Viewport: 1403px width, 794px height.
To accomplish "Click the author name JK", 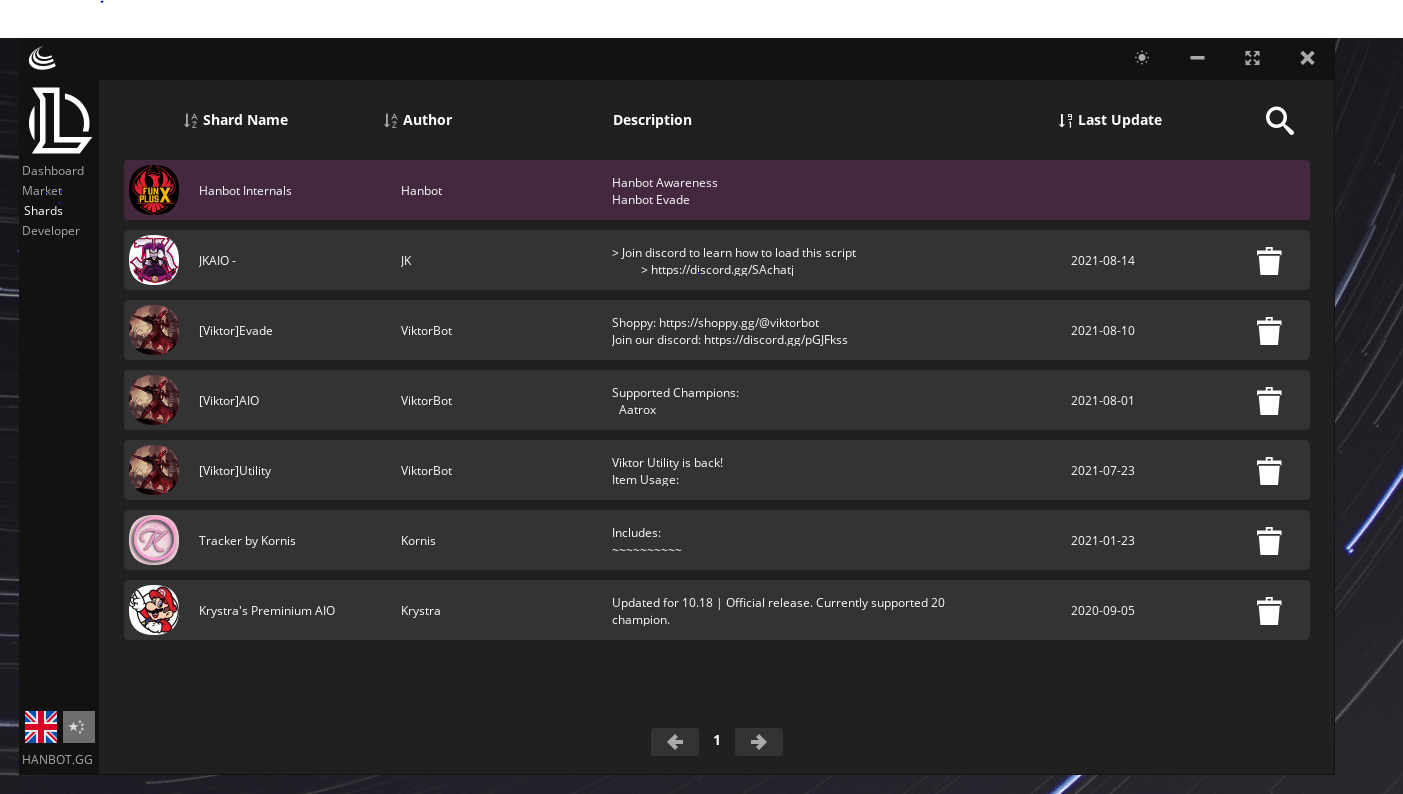I will pos(406,261).
